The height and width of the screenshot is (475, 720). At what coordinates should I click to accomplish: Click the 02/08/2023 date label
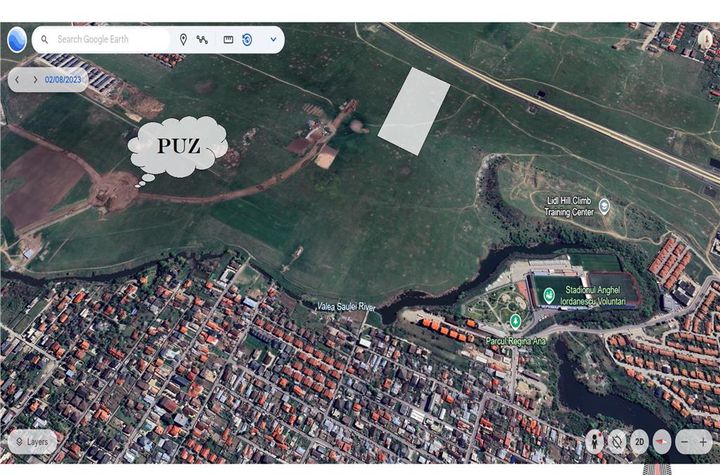[x=63, y=79]
